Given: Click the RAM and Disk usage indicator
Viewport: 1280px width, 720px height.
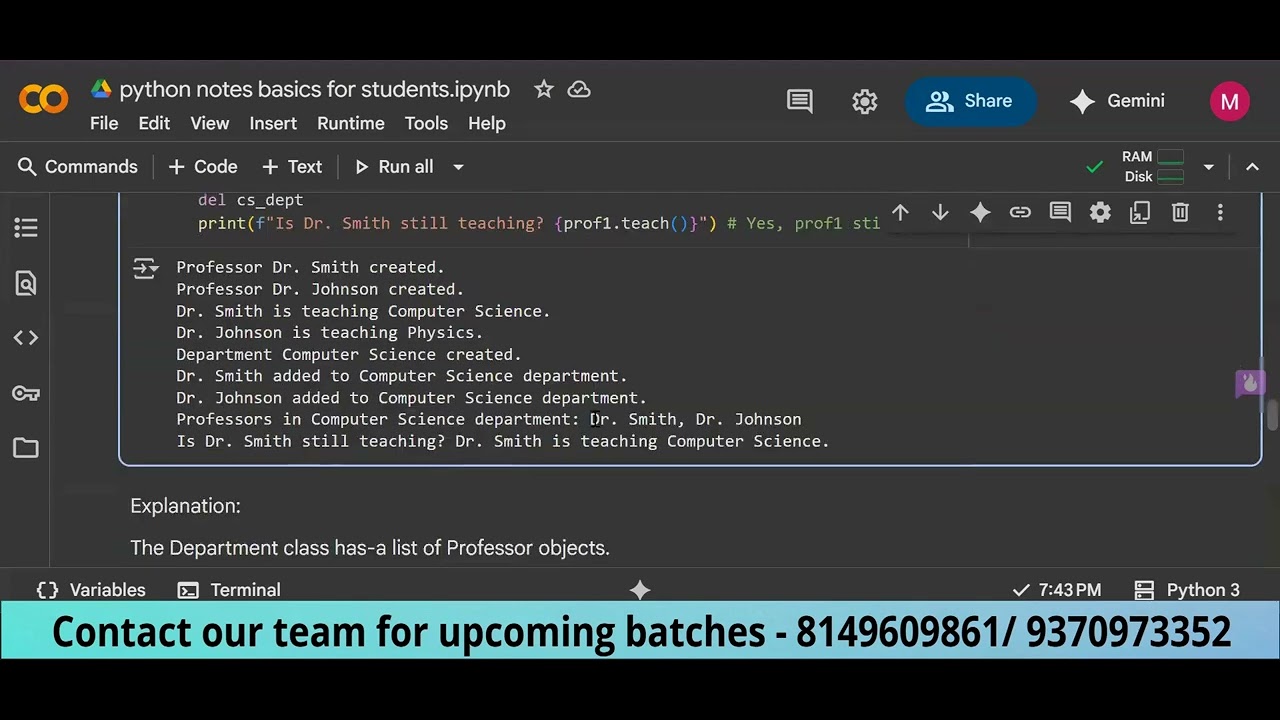Looking at the screenshot, I should coord(1153,167).
